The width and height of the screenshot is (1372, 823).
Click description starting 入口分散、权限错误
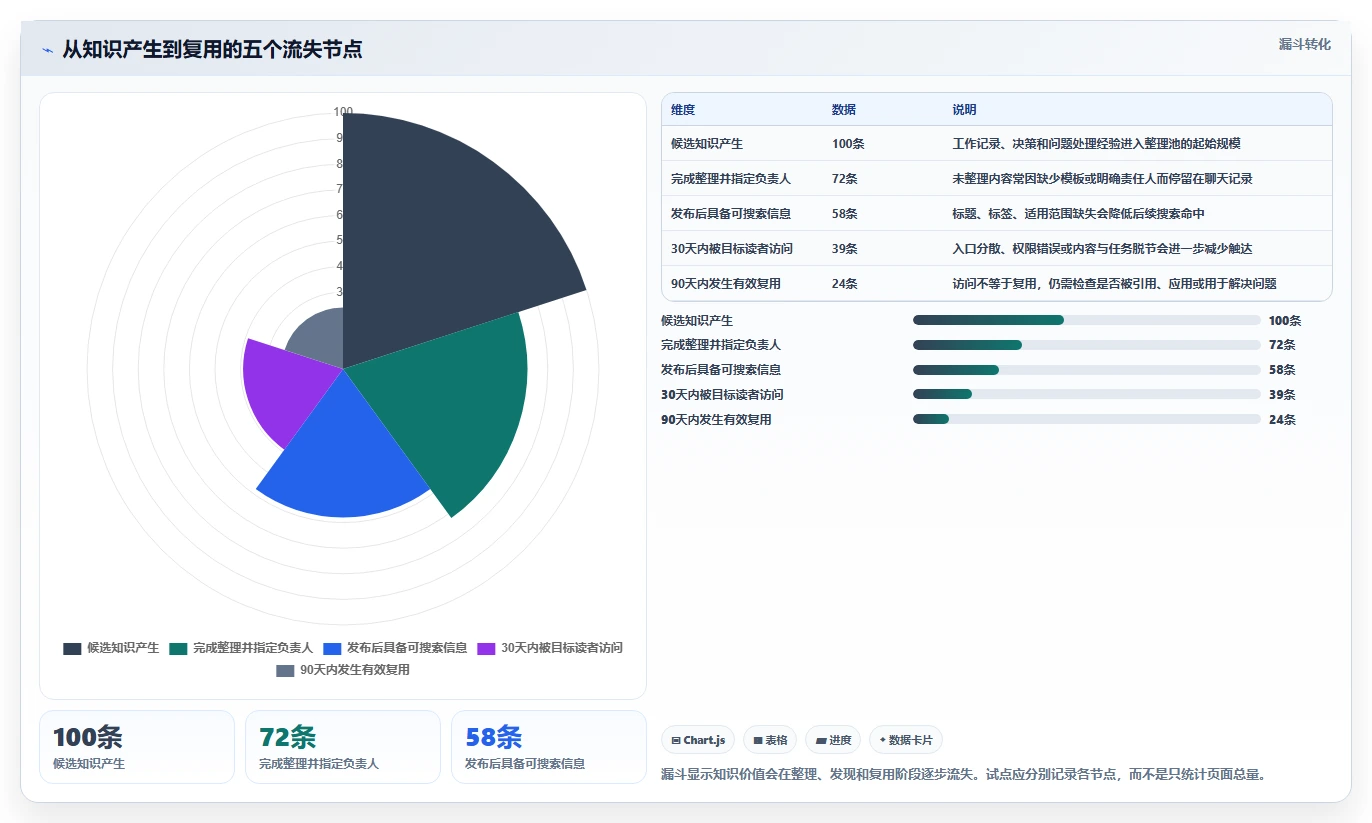tap(1102, 249)
